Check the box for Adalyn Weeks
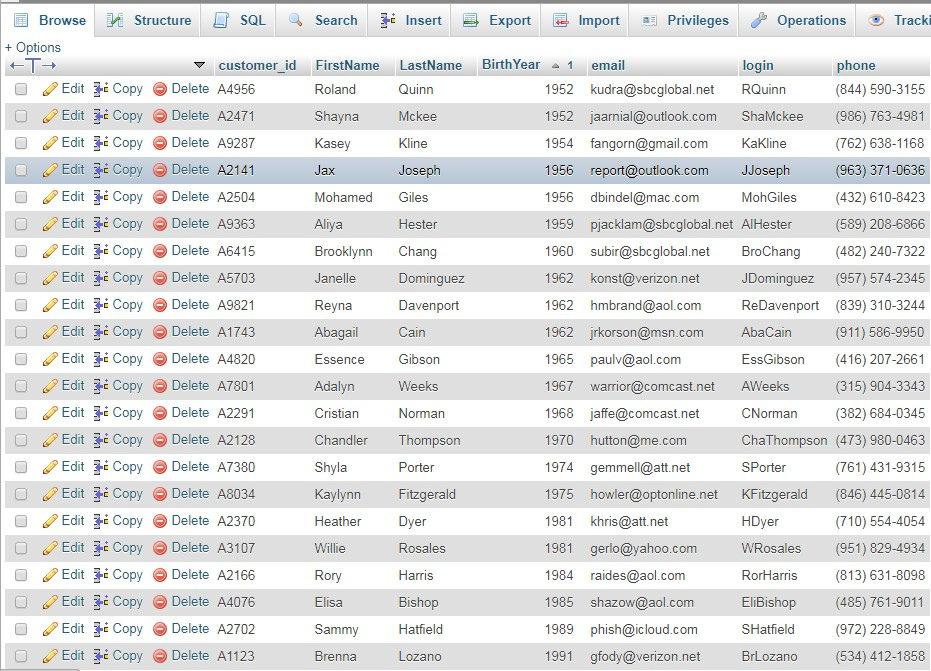The width and height of the screenshot is (931, 671). [x=21, y=386]
